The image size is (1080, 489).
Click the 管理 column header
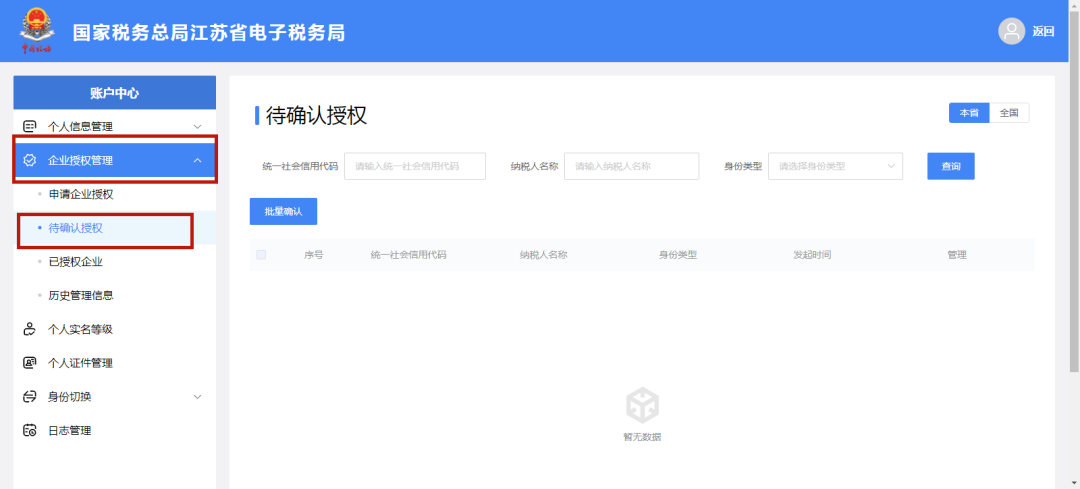coord(957,255)
